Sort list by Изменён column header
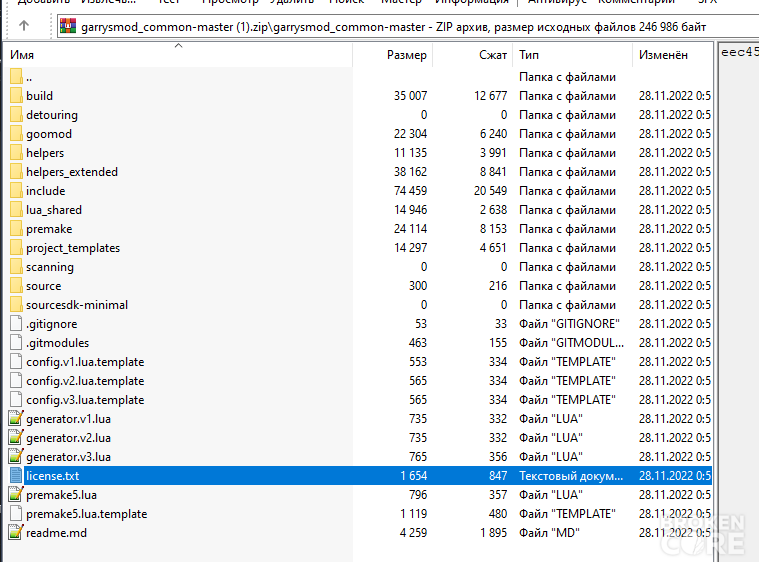Viewport: 759px width, 562px height. coord(672,55)
